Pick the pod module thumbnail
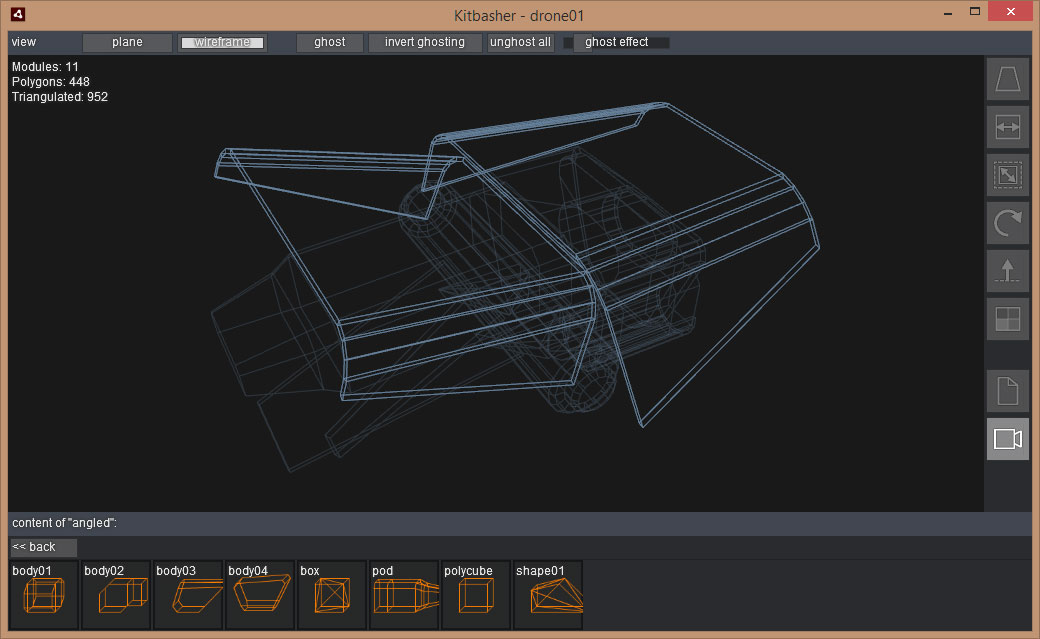This screenshot has height=639, width=1040. pyautogui.click(x=404, y=595)
